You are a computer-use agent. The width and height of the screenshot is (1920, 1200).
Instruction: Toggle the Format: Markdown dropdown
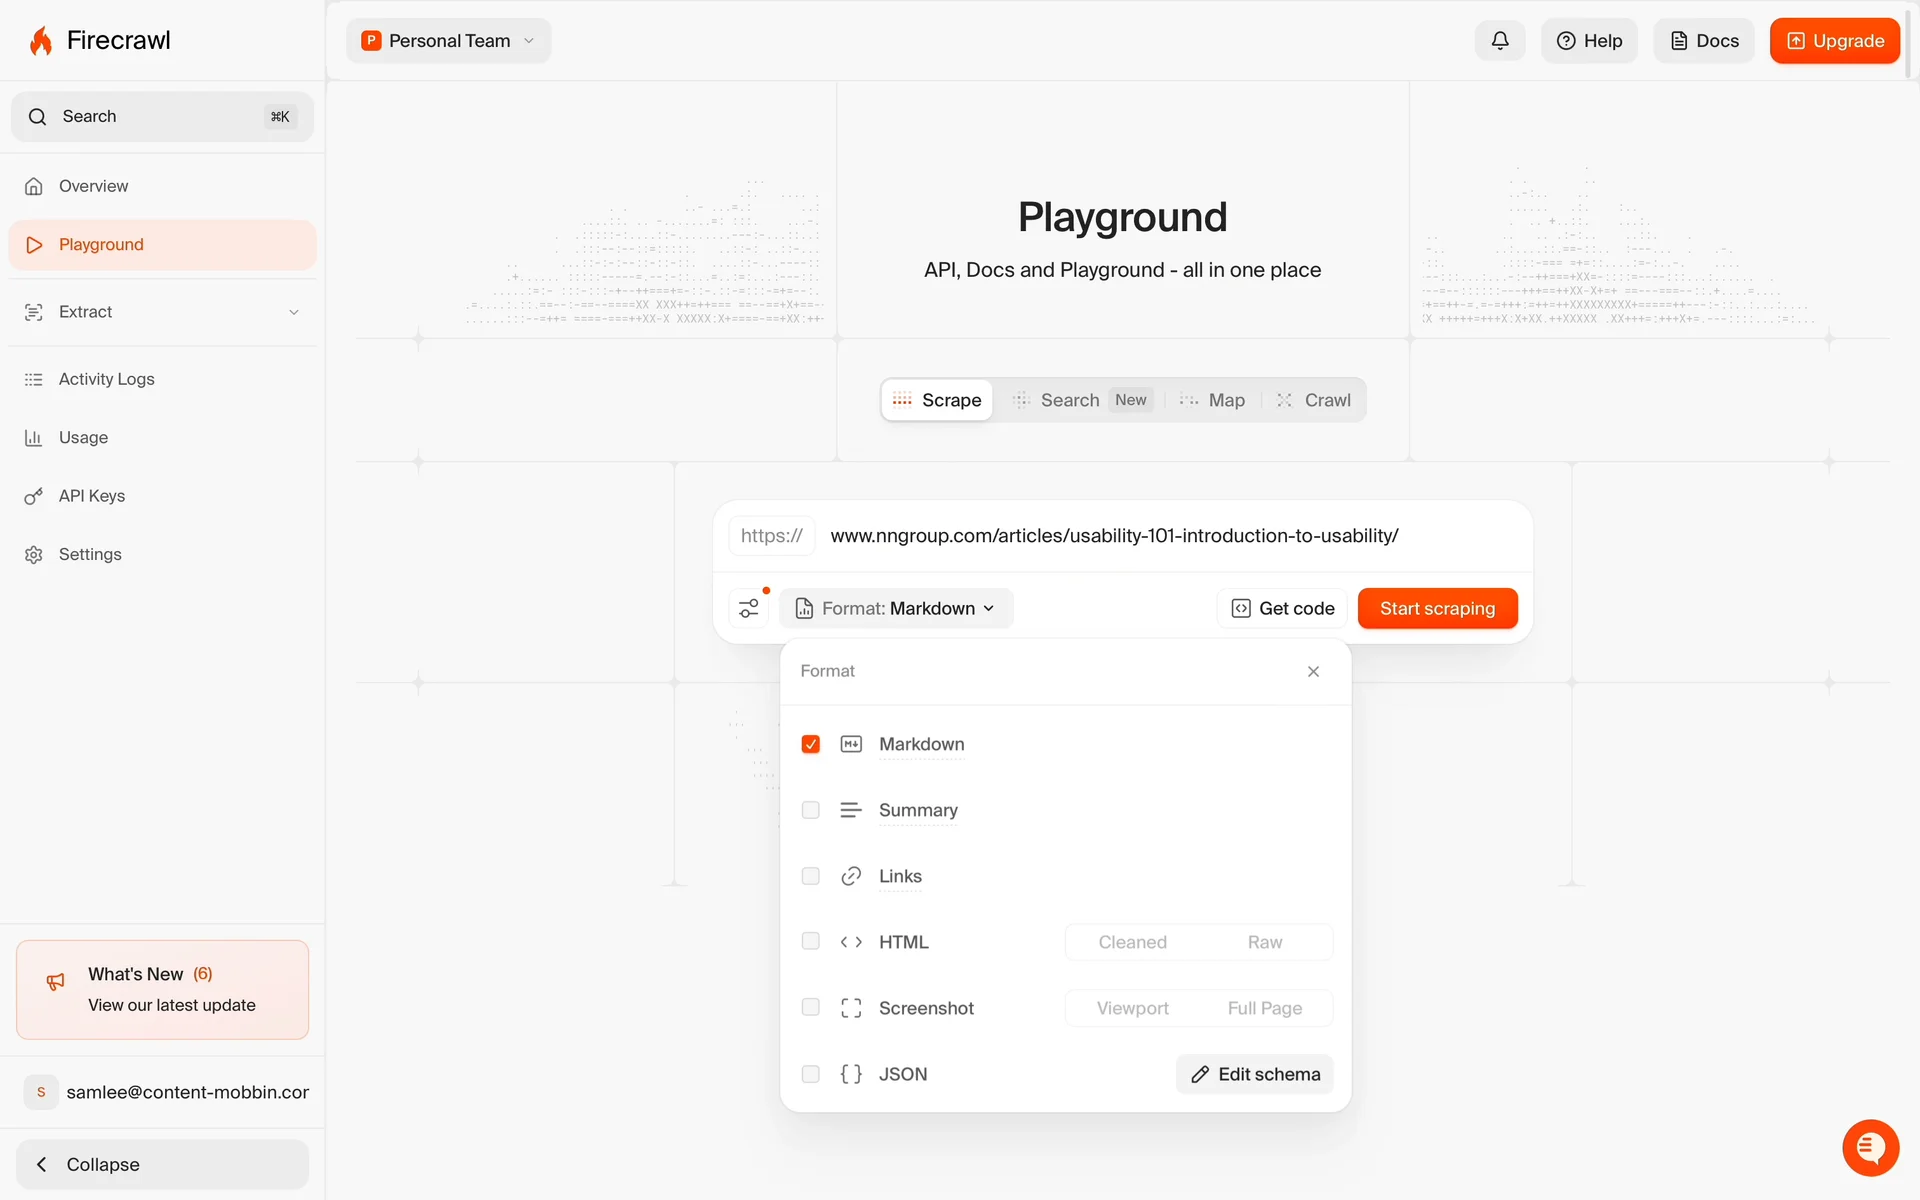tap(897, 608)
